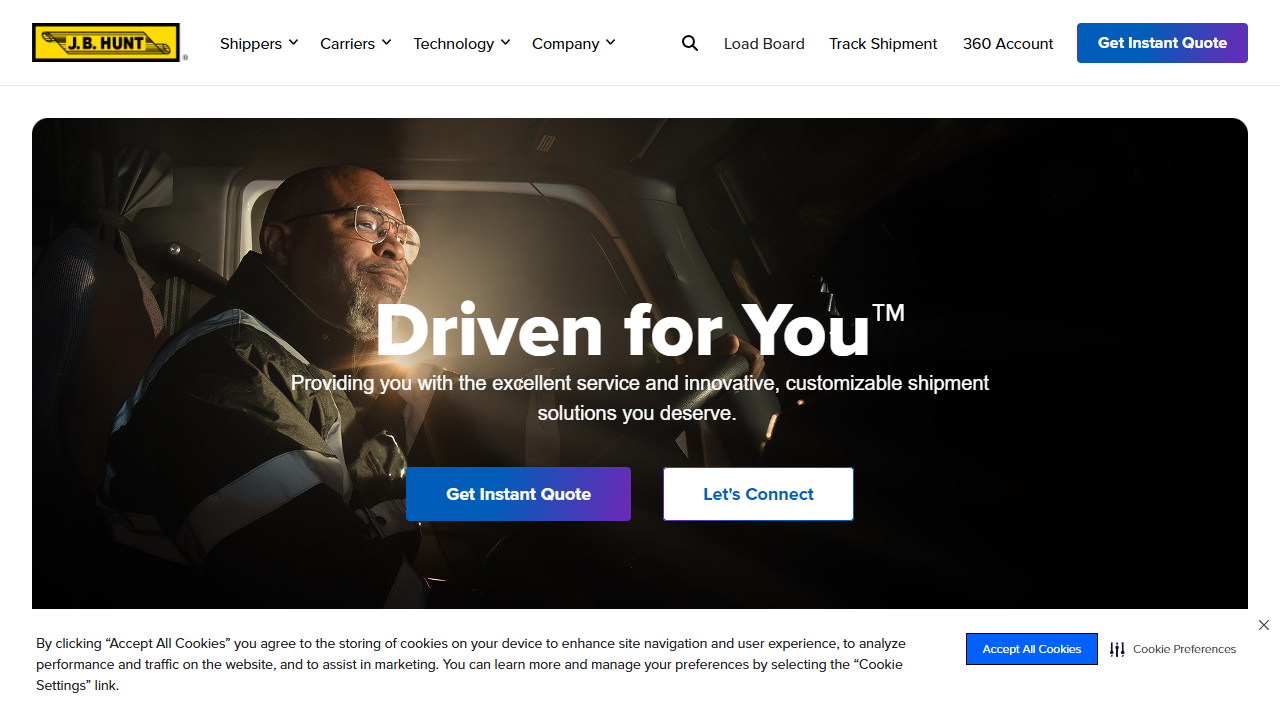The width and height of the screenshot is (1280, 720).
Task: Open the Track Shipment link
Action: point(883,43)
